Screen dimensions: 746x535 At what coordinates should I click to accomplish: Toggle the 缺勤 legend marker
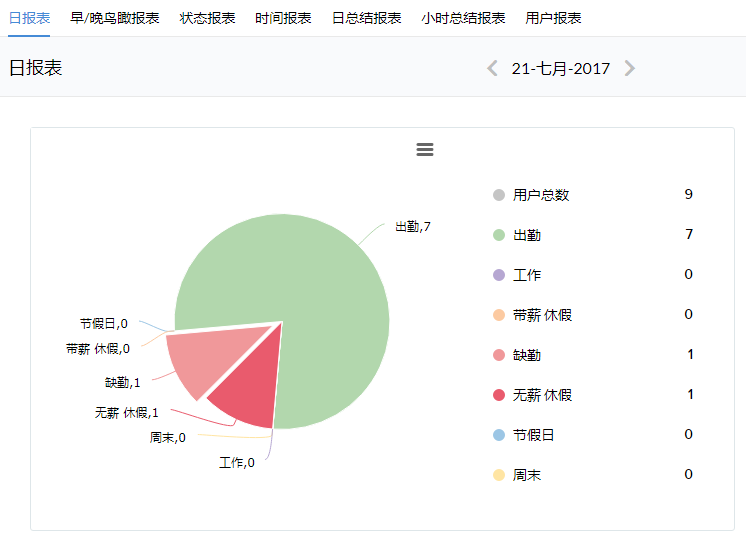click(499, 355)
